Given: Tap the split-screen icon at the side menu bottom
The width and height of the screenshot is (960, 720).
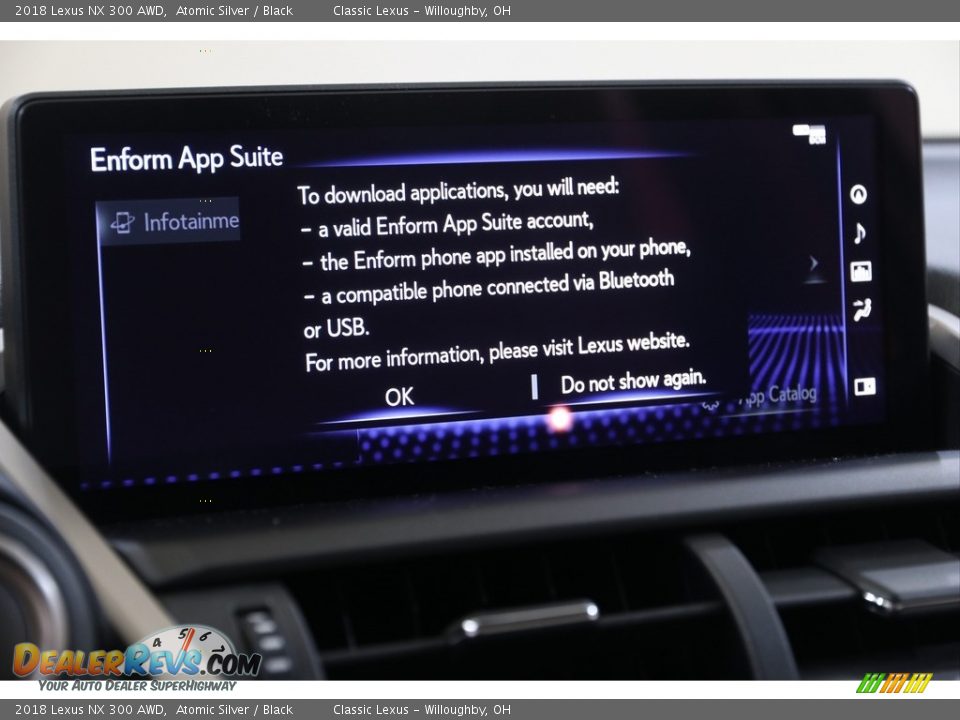Looking at the screenshot, I should (864, 386).
